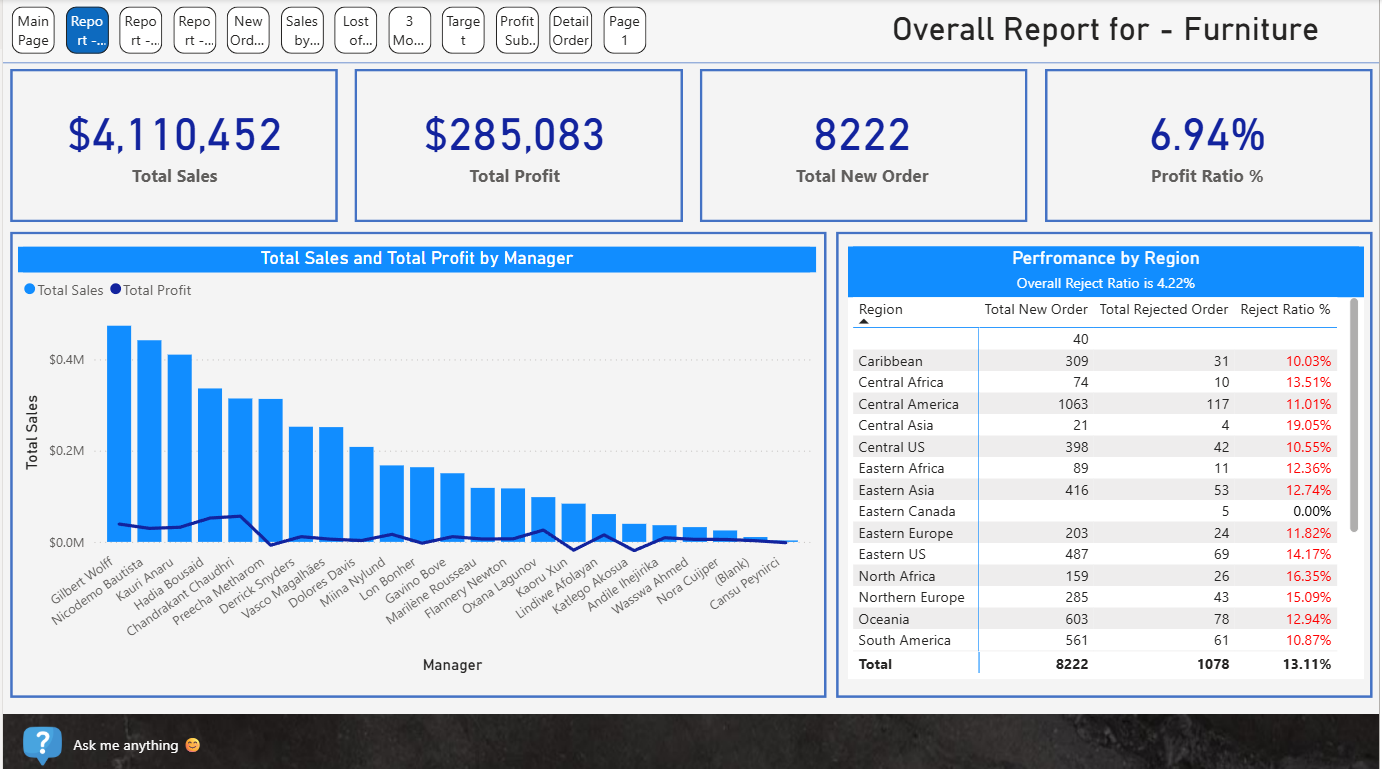1382x769 pixels.
Task: Click the Sales by navigation button
Action: pos(302,29)
